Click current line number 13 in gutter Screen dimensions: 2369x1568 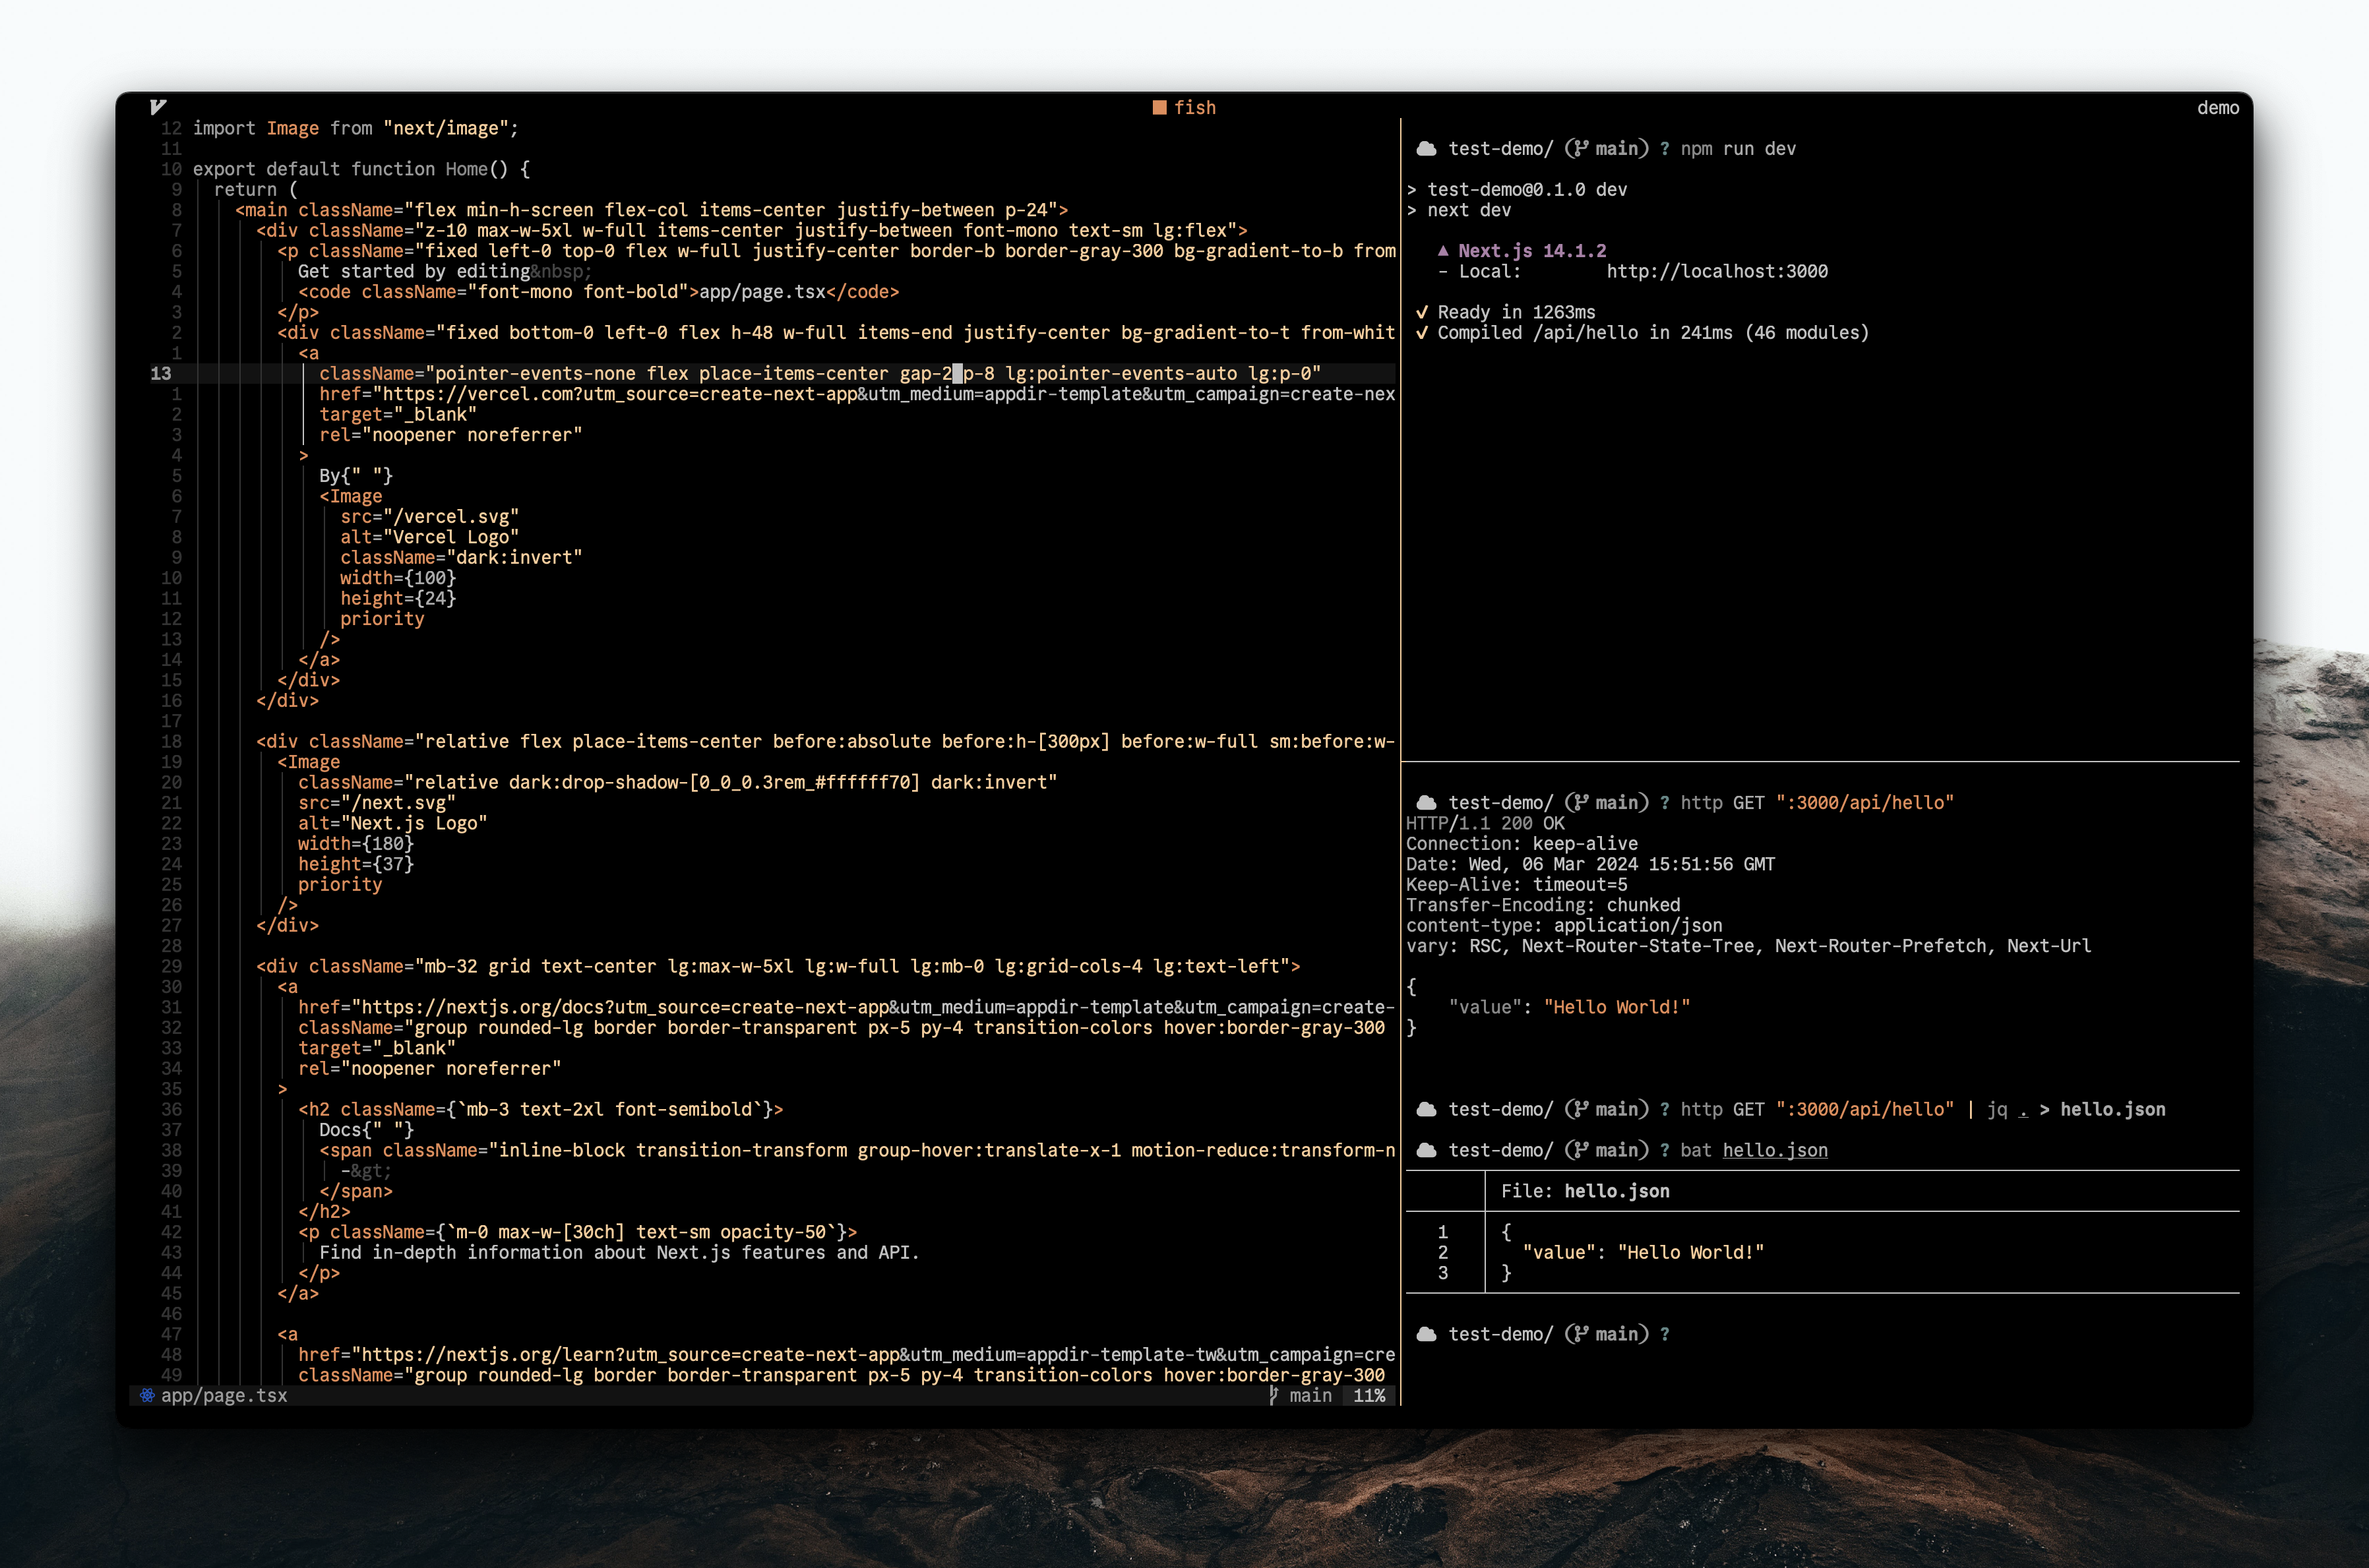(161, 373)
